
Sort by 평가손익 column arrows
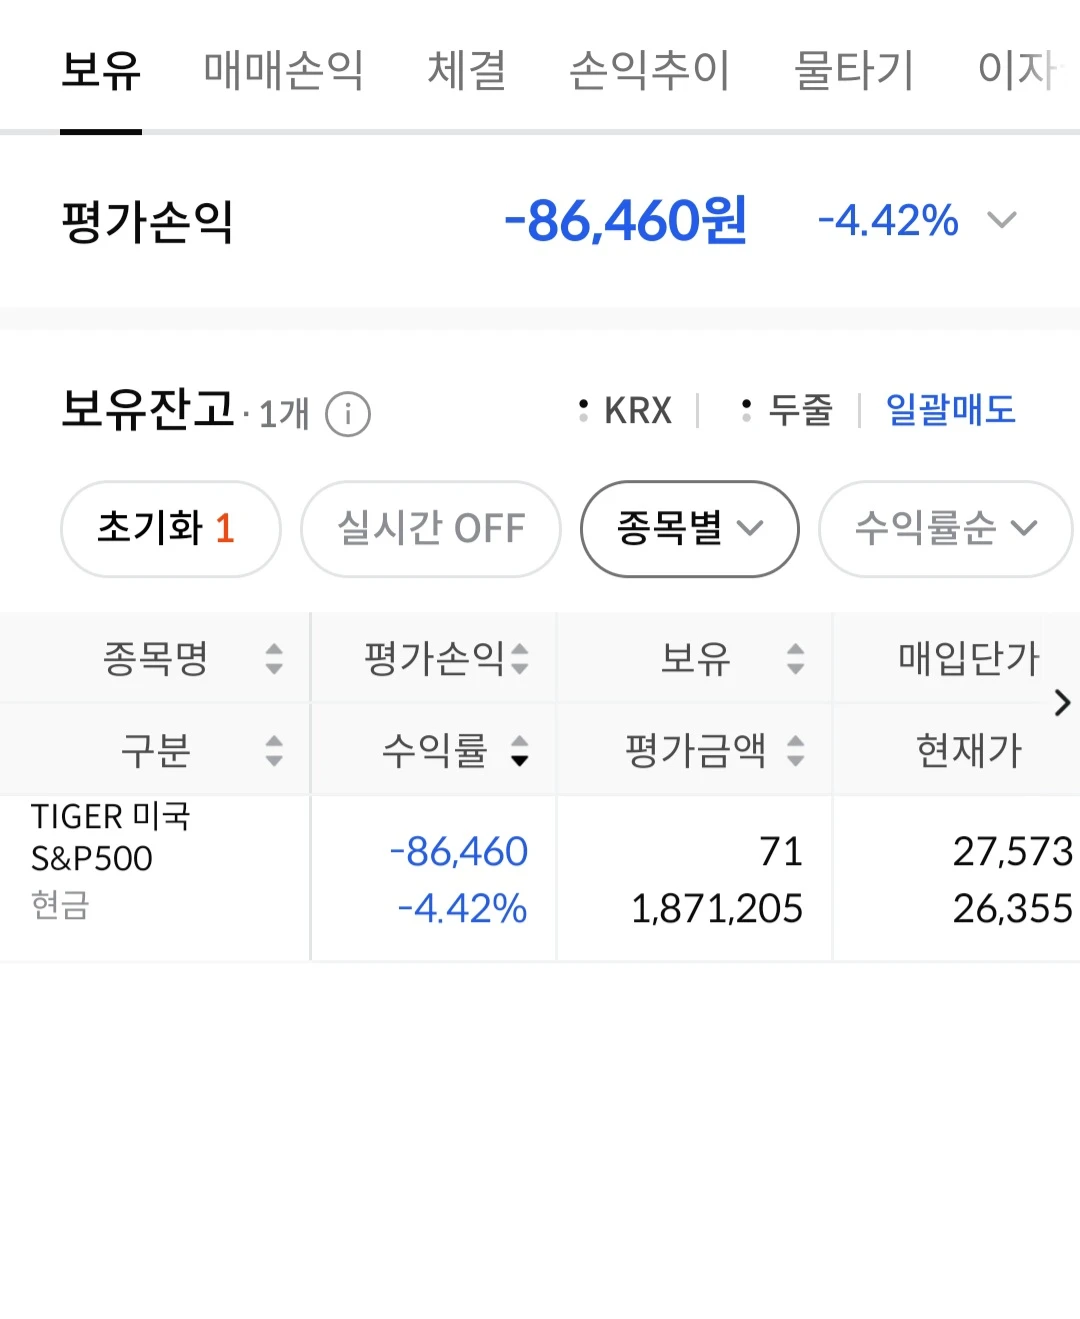(x=519, y=658)
